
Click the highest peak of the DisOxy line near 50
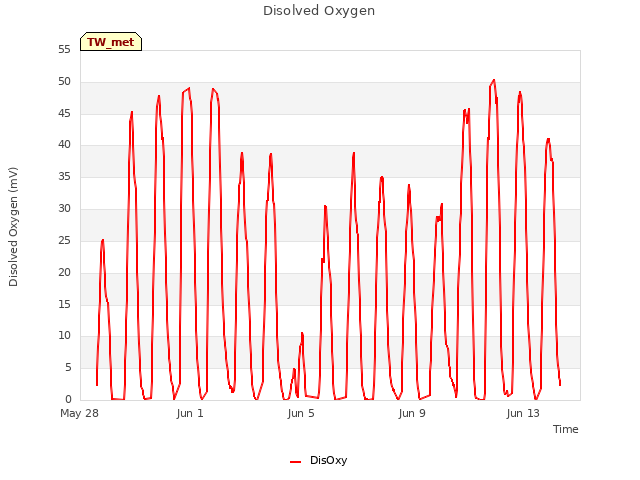[x=494, y=80]
